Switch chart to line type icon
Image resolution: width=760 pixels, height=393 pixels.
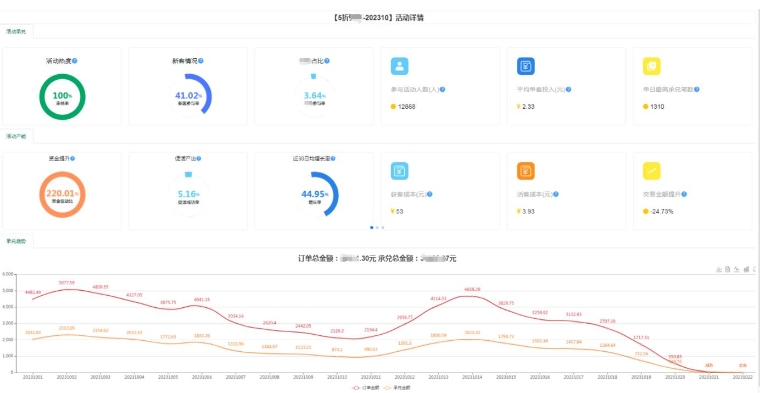pos(737,269)
